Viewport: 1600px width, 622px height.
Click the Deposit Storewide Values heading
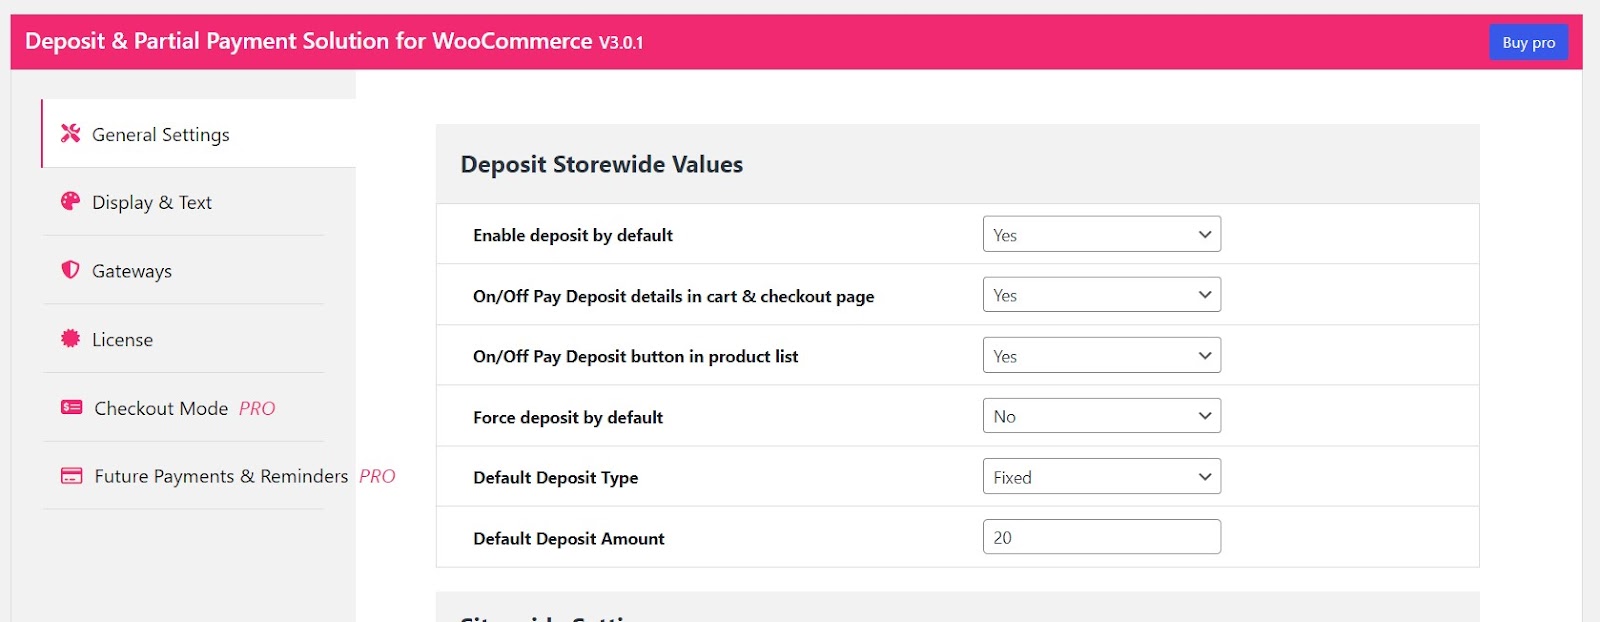click(x=602, y=164)
